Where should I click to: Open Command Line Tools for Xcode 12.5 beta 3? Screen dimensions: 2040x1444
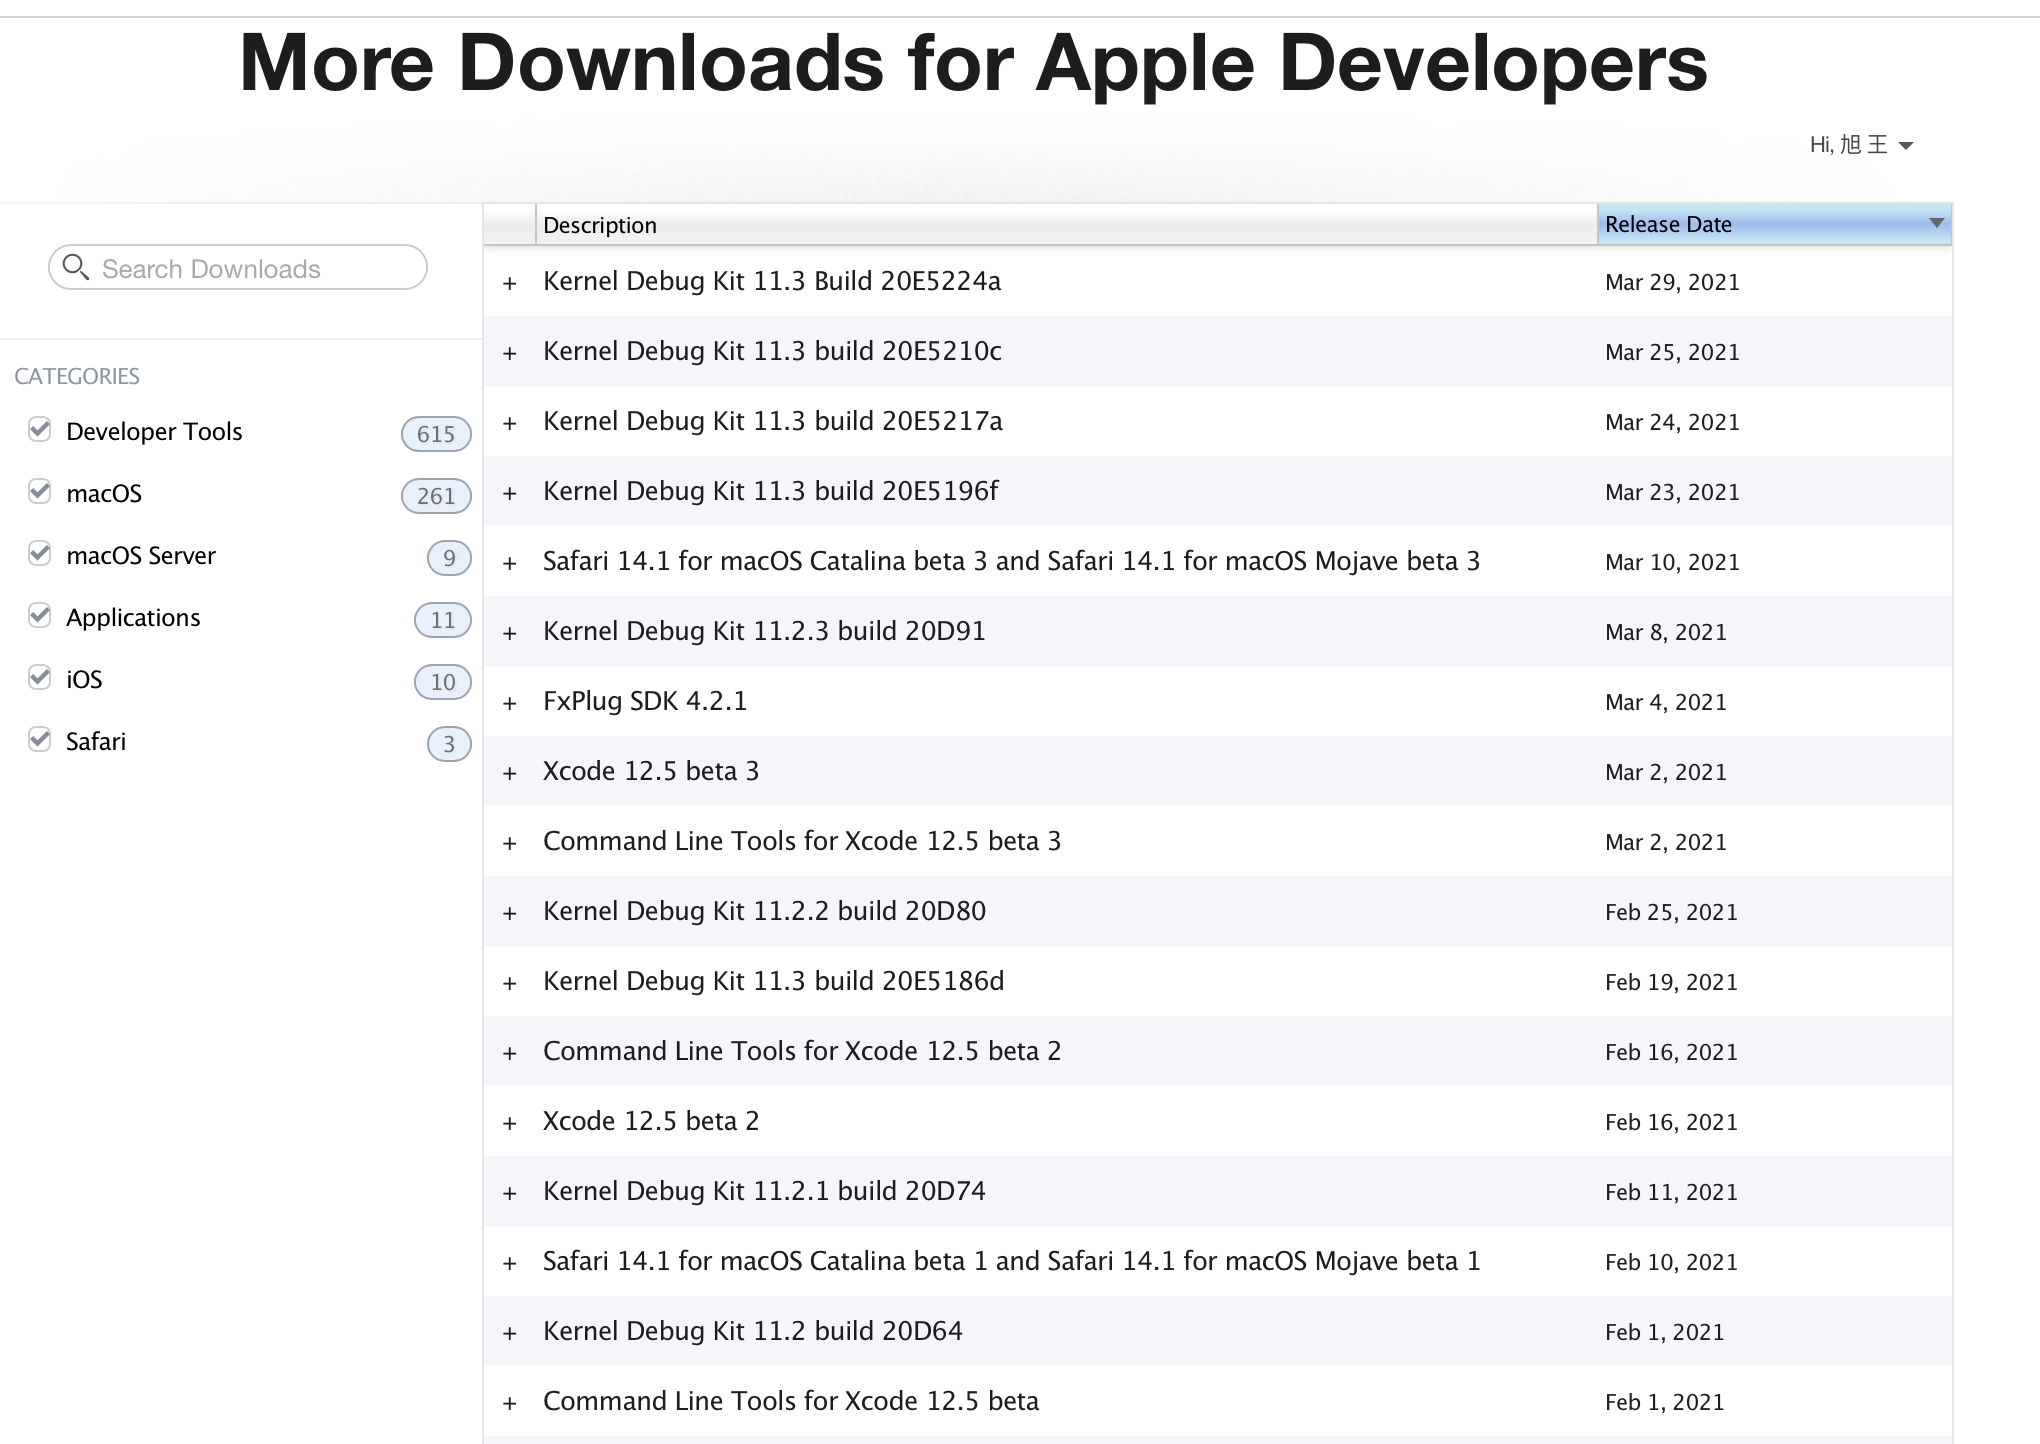point(801,841)
